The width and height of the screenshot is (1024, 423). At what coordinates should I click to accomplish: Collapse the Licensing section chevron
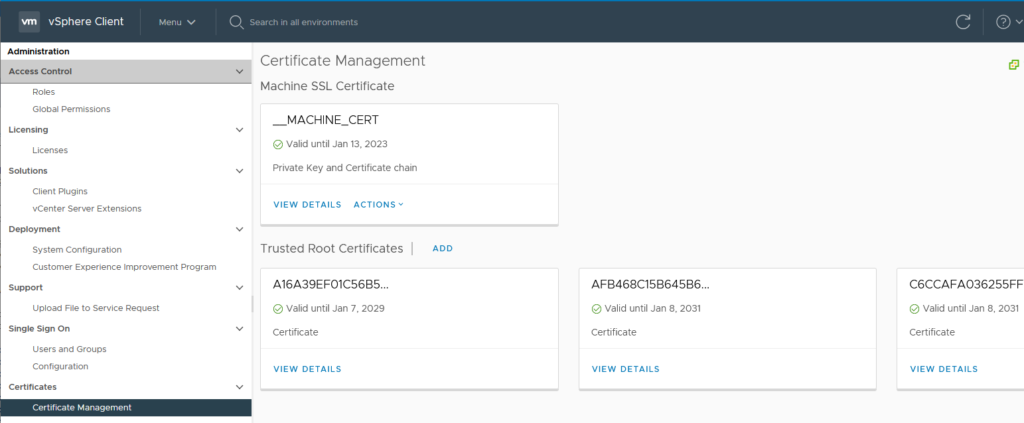click(x=239, y=130)
